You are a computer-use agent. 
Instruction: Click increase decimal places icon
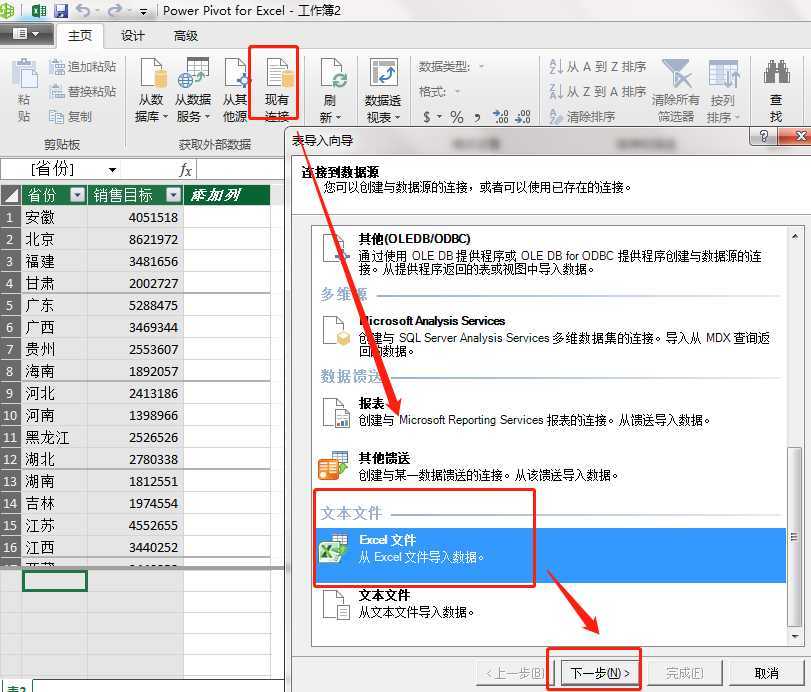[500, 117]
